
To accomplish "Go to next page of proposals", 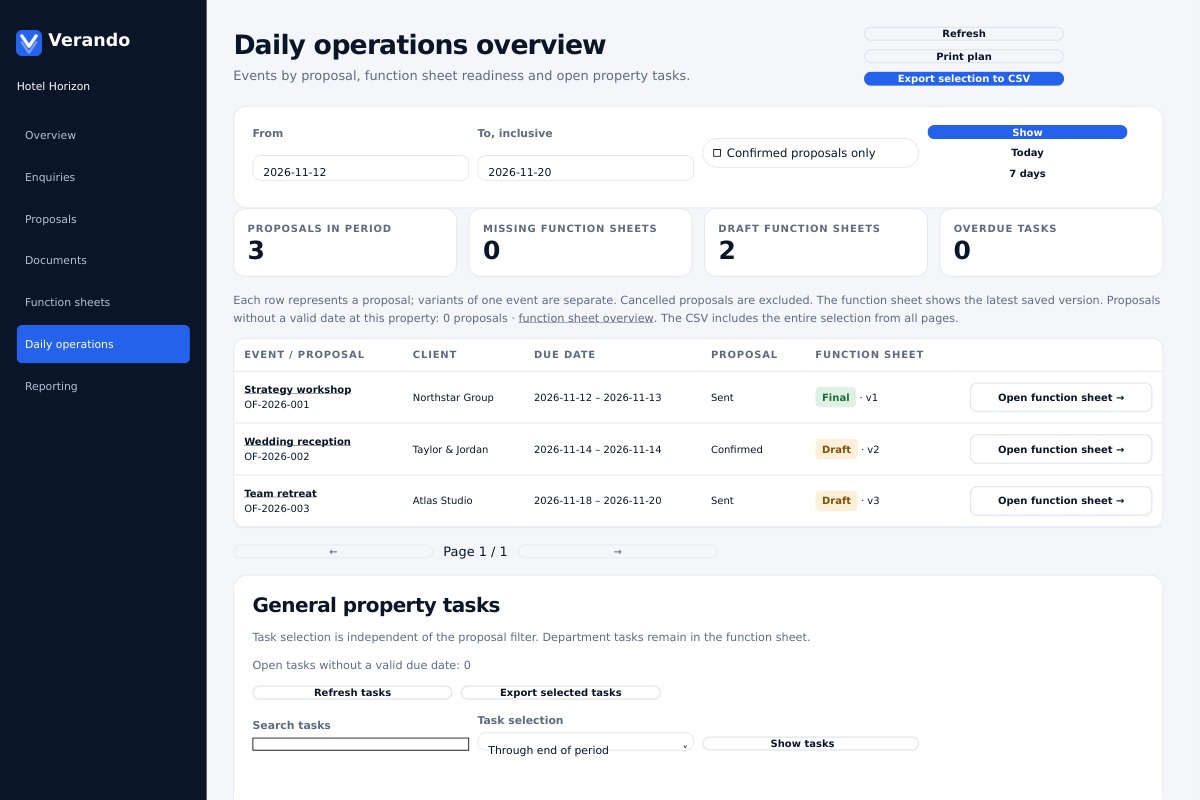I will point(617,551).
